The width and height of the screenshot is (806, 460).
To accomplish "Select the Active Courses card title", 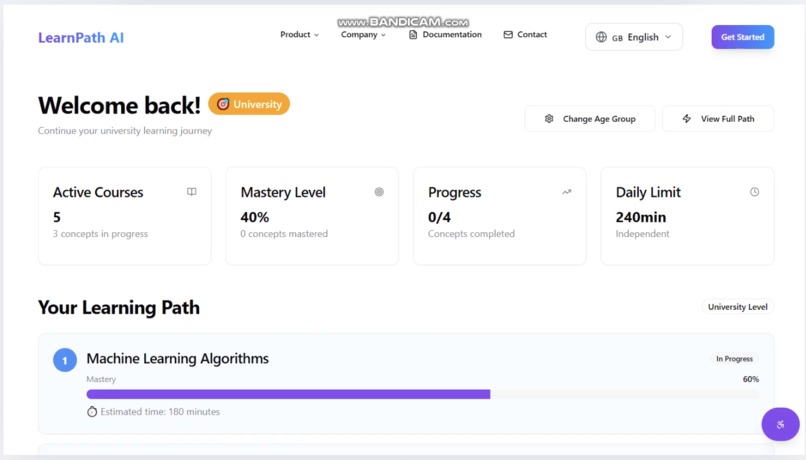I will click(x=98, y=192).
